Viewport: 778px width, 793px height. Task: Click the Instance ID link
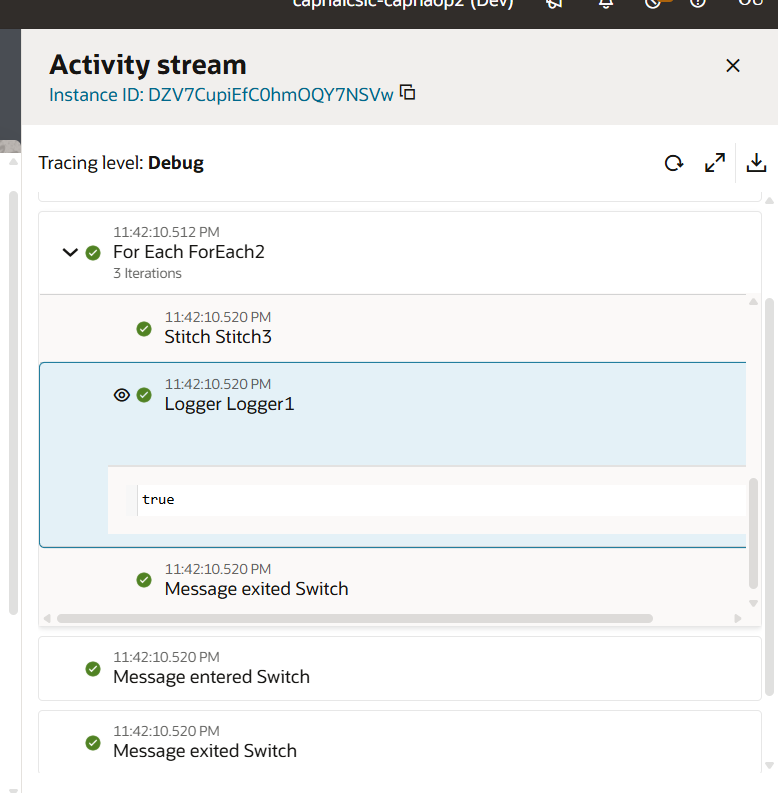point(221,95)
